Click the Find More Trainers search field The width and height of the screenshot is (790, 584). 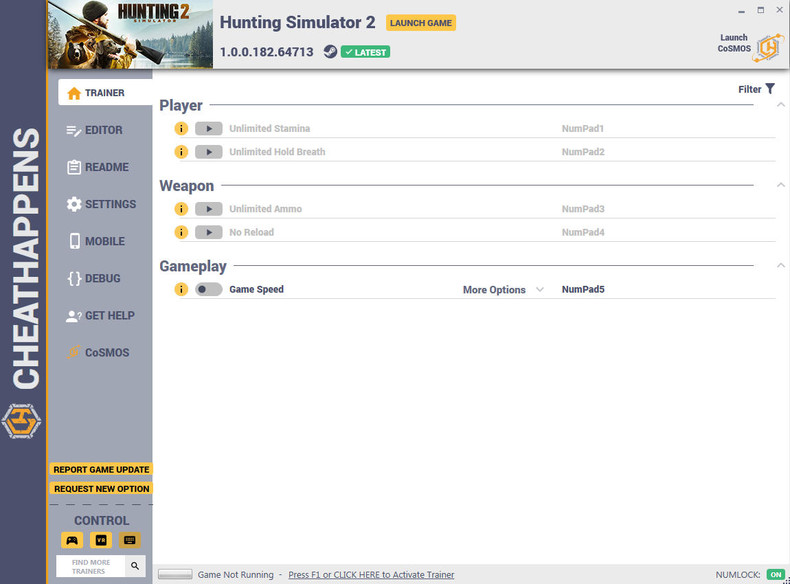point(91,566)
